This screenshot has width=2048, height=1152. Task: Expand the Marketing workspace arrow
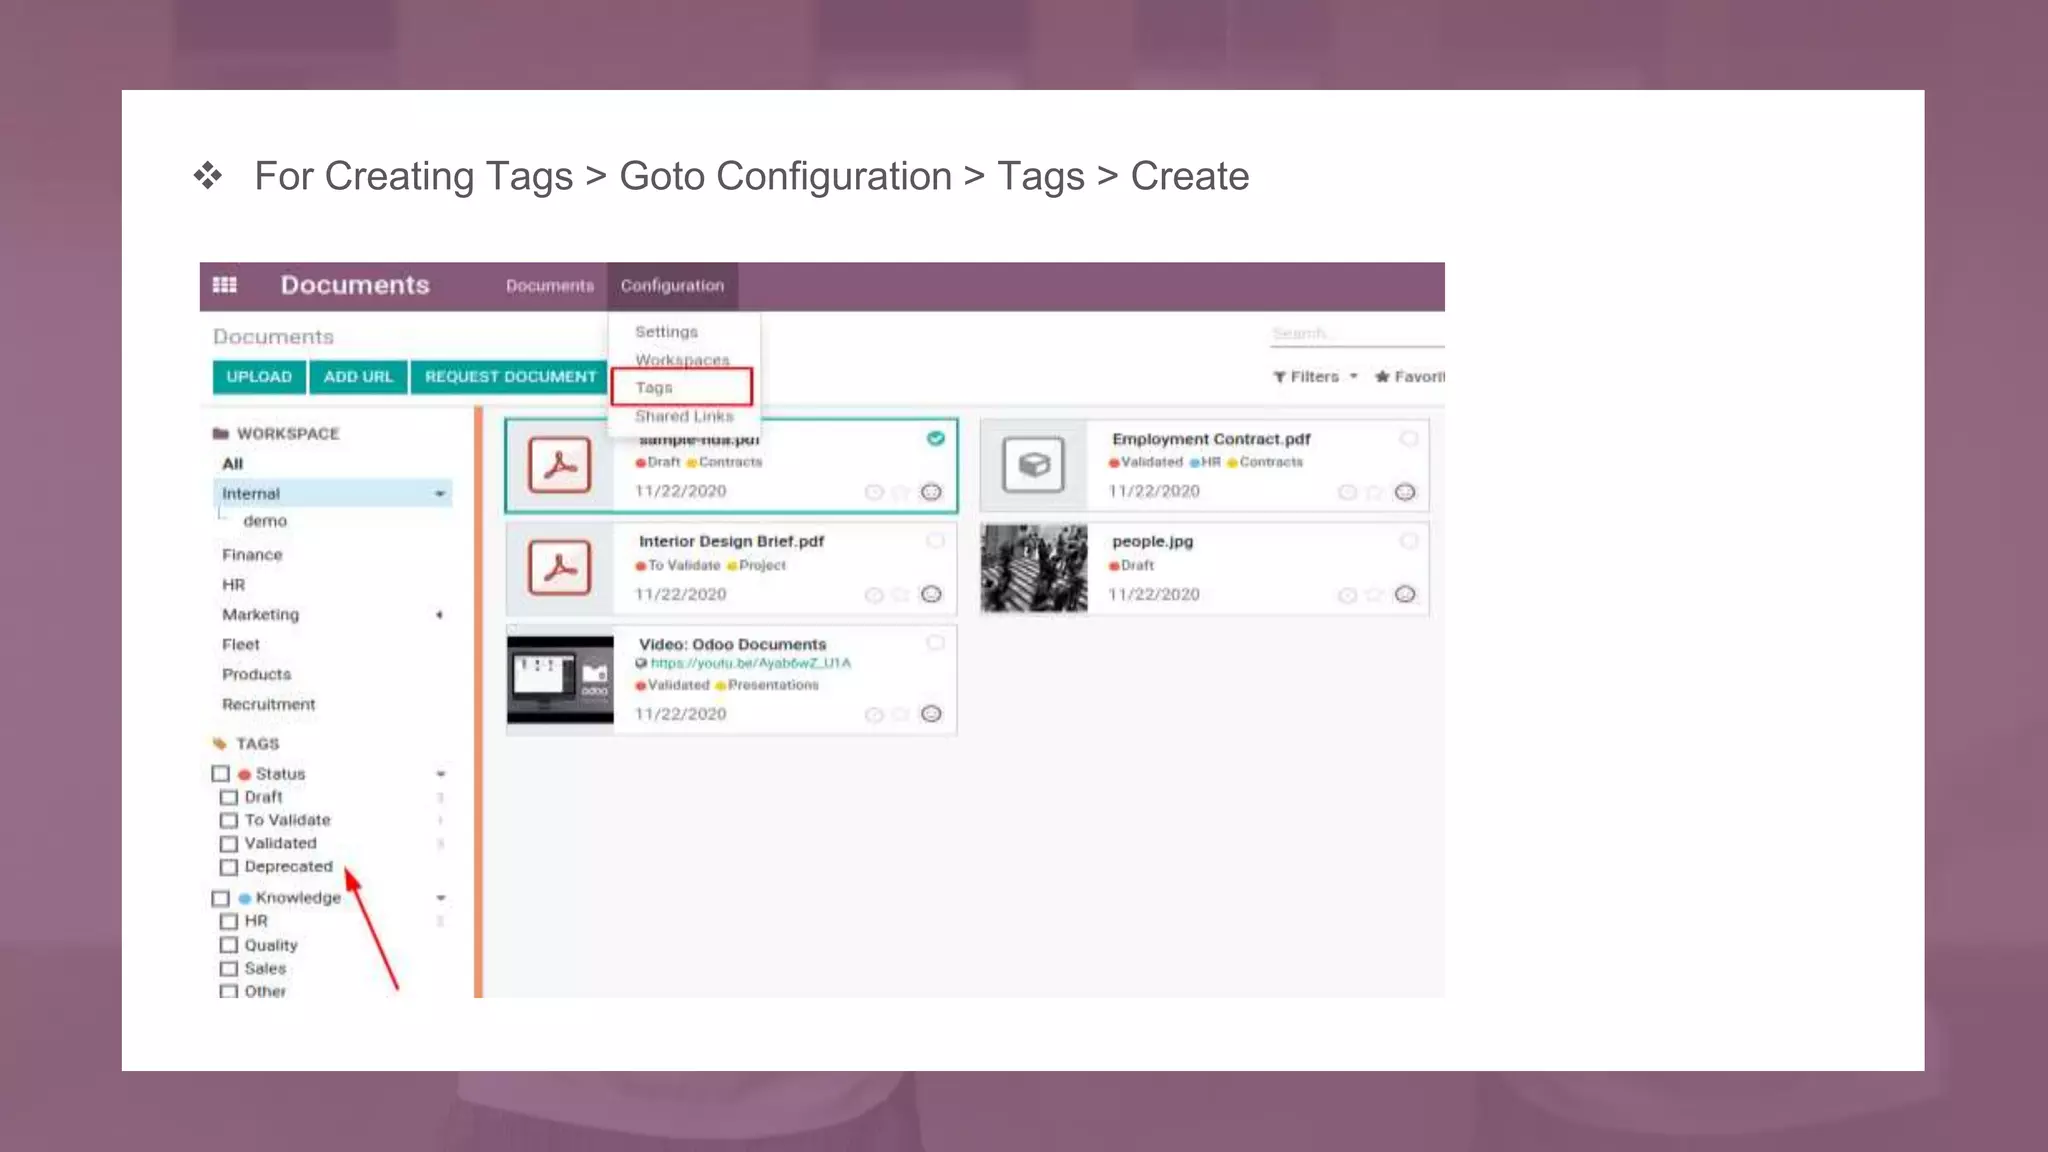click(x=439, y=615)
